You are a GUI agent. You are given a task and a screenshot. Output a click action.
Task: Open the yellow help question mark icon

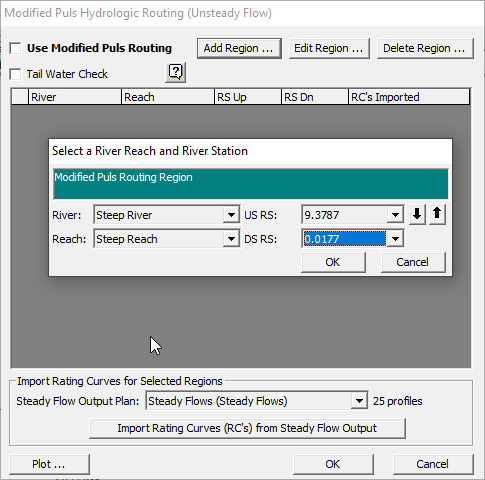pyautogui.click(x=175, y=72)
